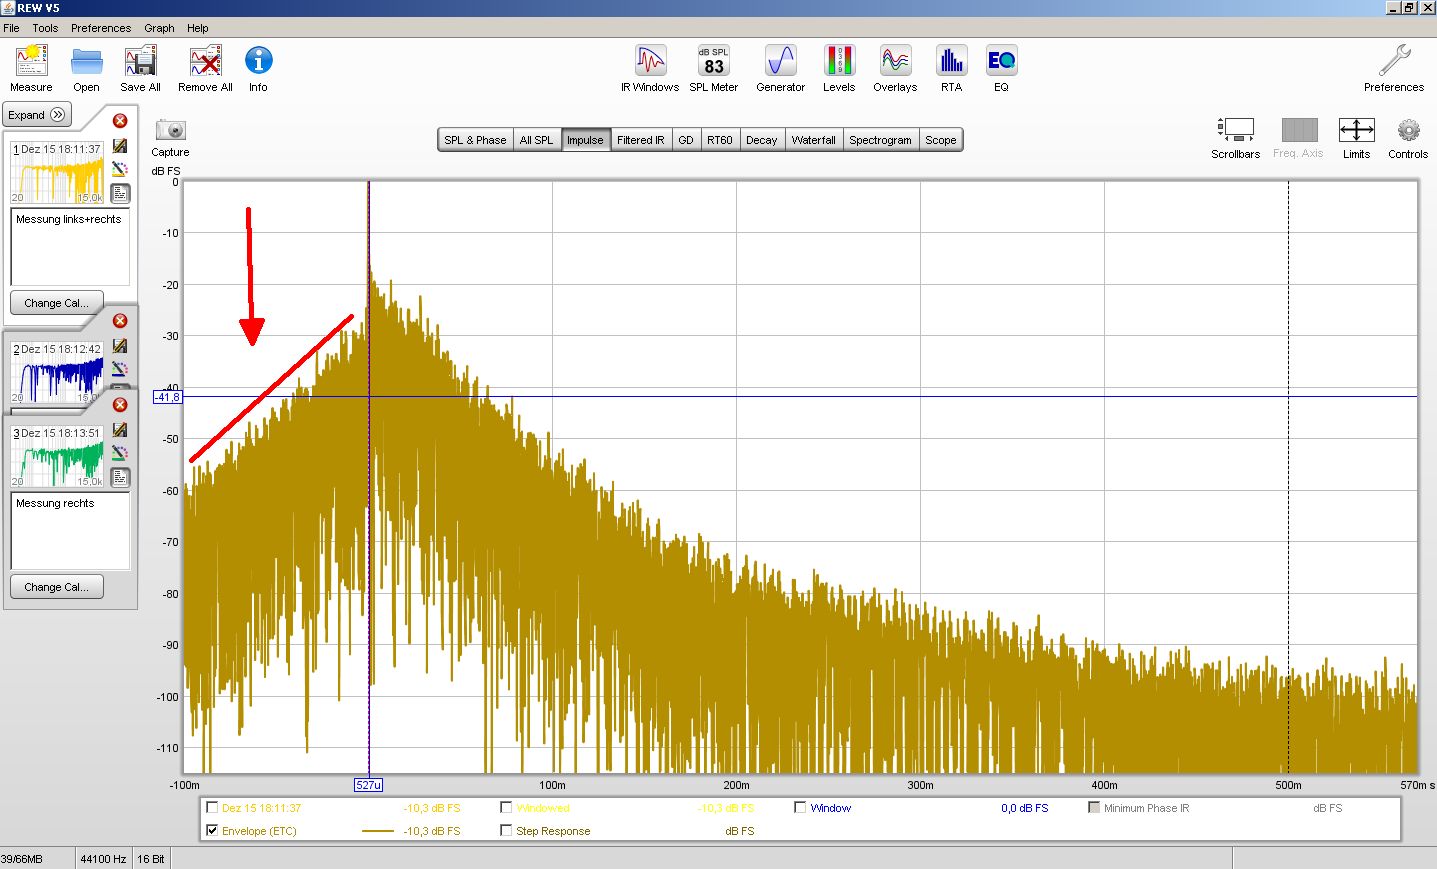Open the Preferences menu

point(101,28)
